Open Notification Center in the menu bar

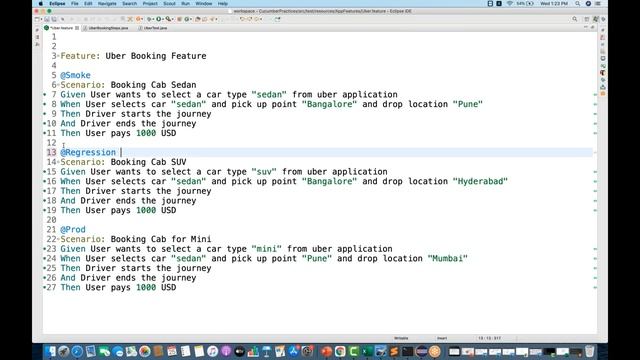[598, 4]
